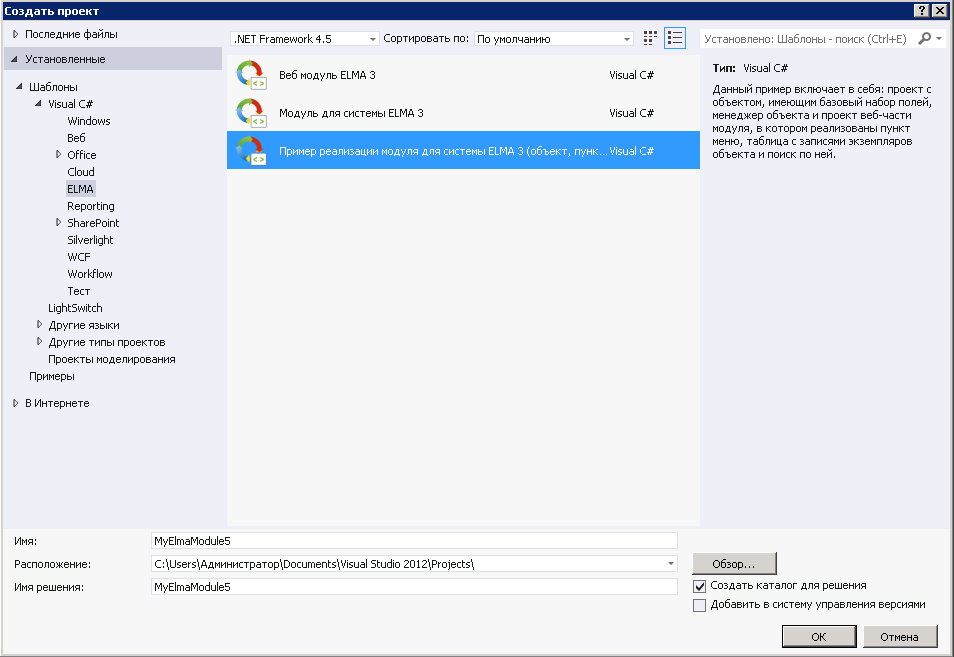This screenshot has width=954, height=657.
Task: Select the Reporting category in tree
Action: click(x=91, y=206)
